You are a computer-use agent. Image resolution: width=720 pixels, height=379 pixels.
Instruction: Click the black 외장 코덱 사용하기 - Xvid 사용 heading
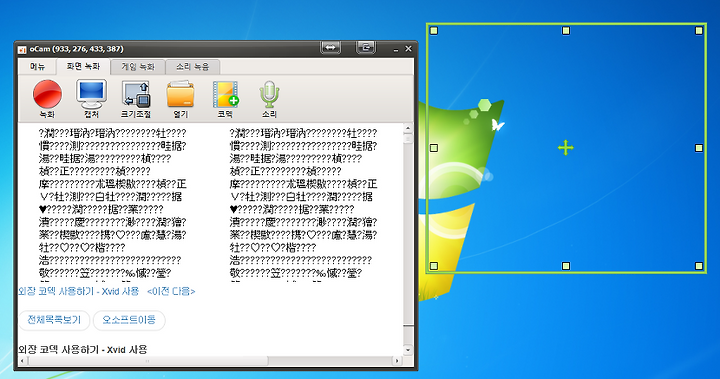83,350
